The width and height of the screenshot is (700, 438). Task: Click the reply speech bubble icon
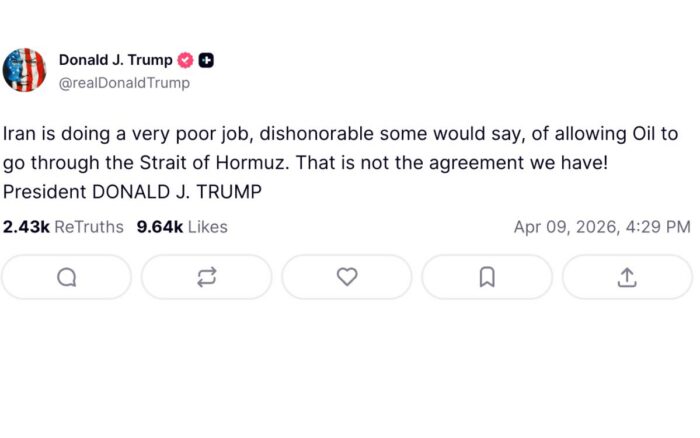pyautogui.click(x=66, y=277)
